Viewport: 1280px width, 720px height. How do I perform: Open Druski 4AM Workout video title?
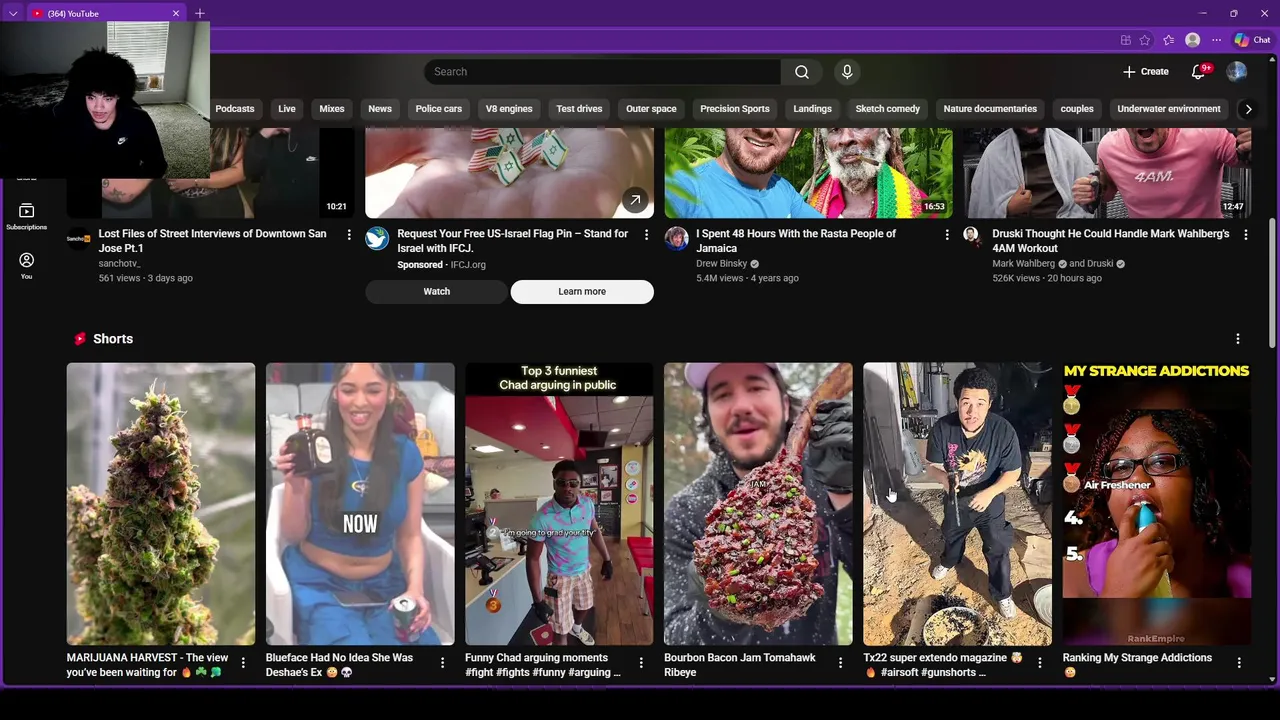[1110, 241]
